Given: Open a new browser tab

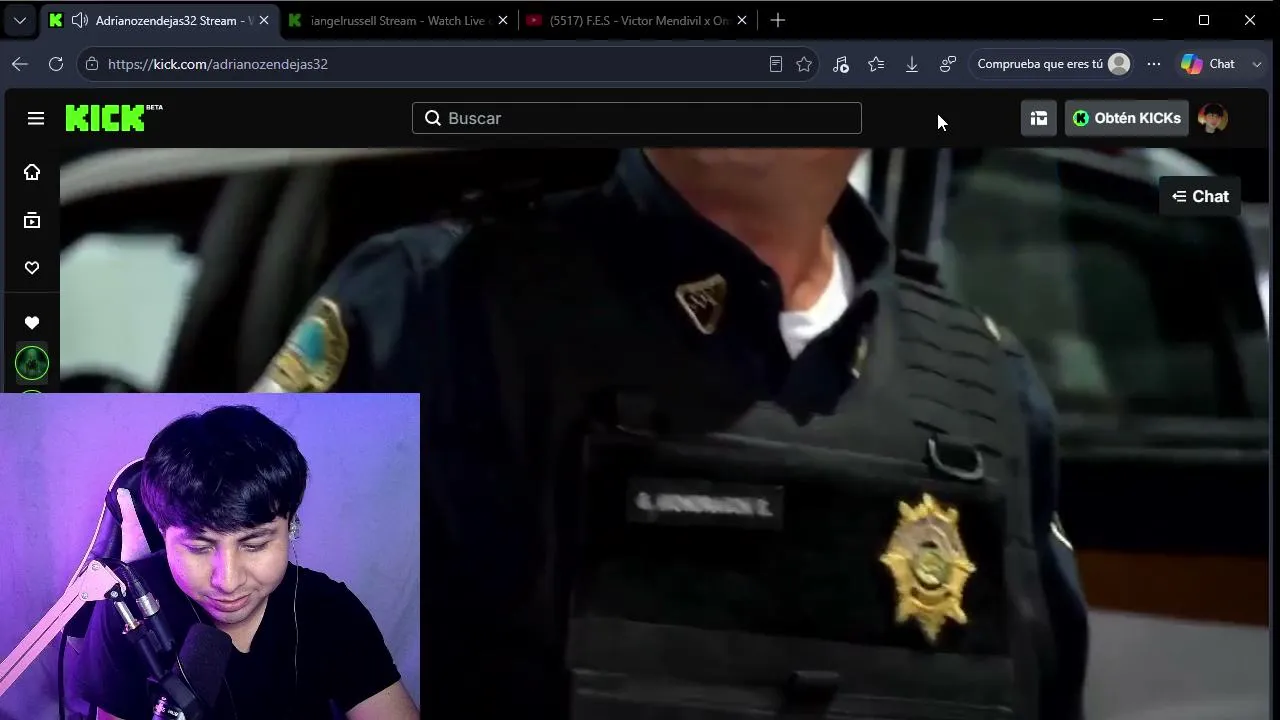Looking at the screenshot, I should pos(778,20).
